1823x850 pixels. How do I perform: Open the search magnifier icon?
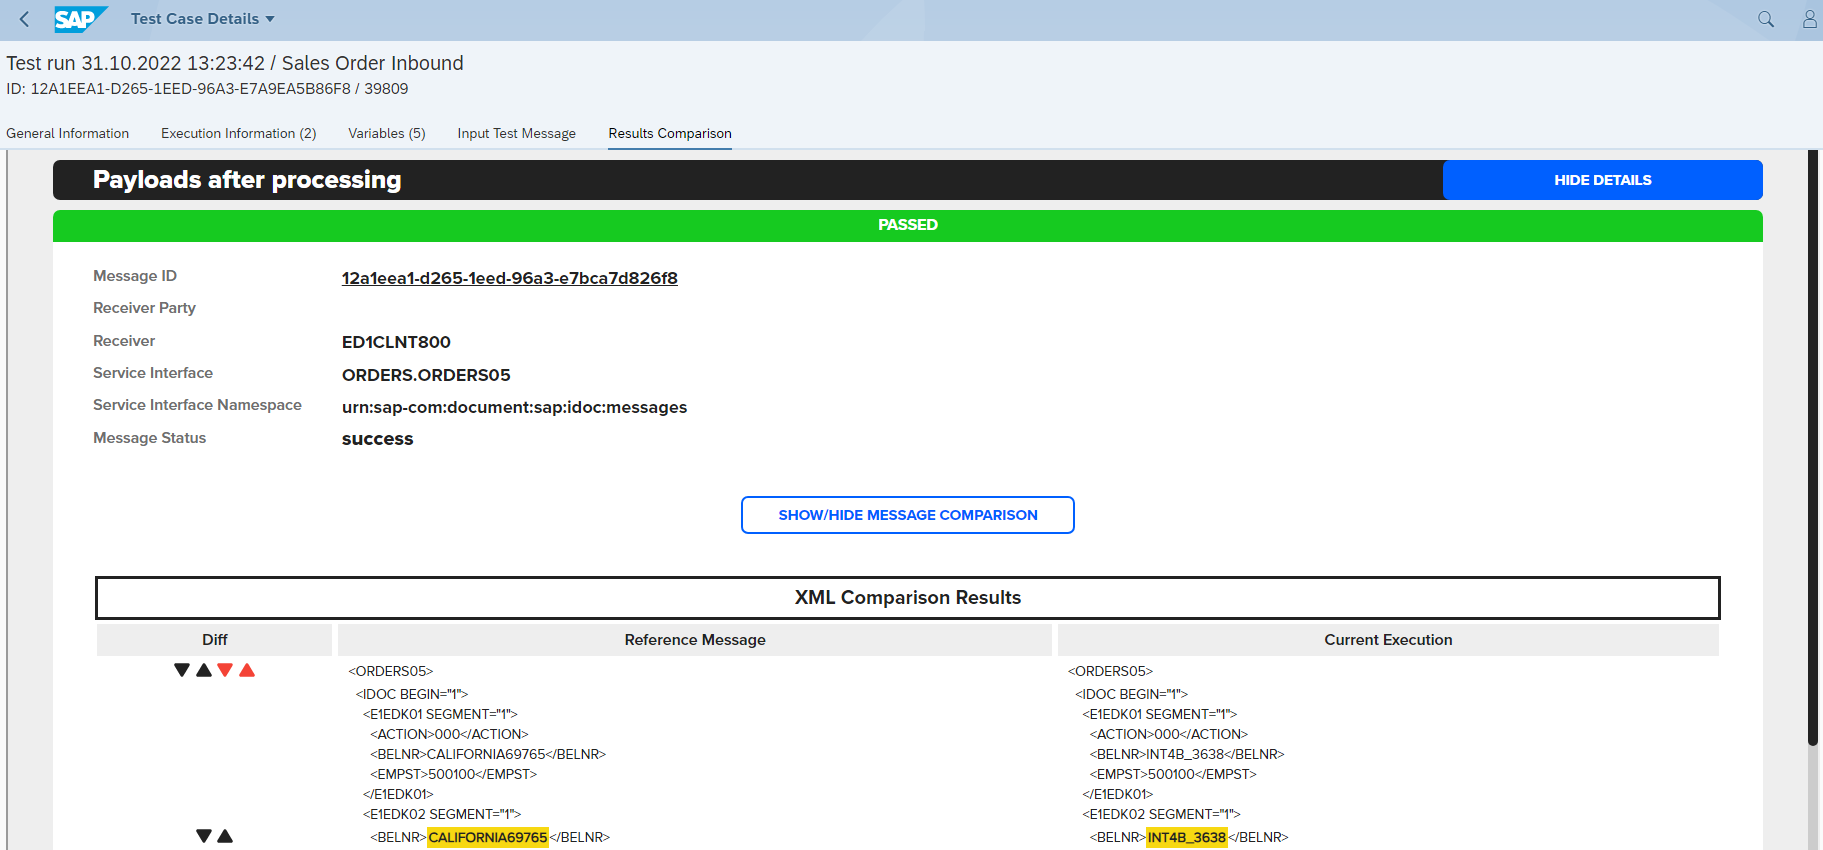point(1766,19)
